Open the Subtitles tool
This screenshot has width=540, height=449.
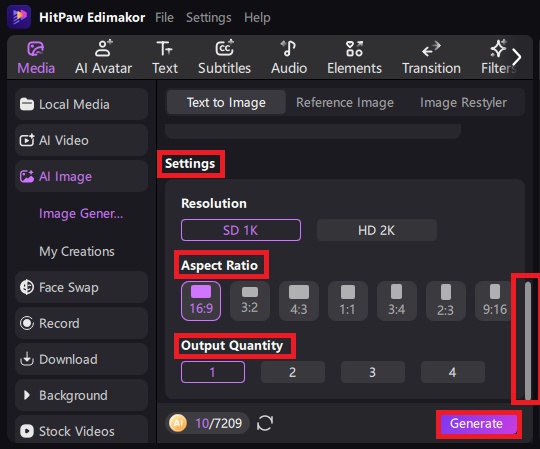pyautogui.click(x=224, y=57)
